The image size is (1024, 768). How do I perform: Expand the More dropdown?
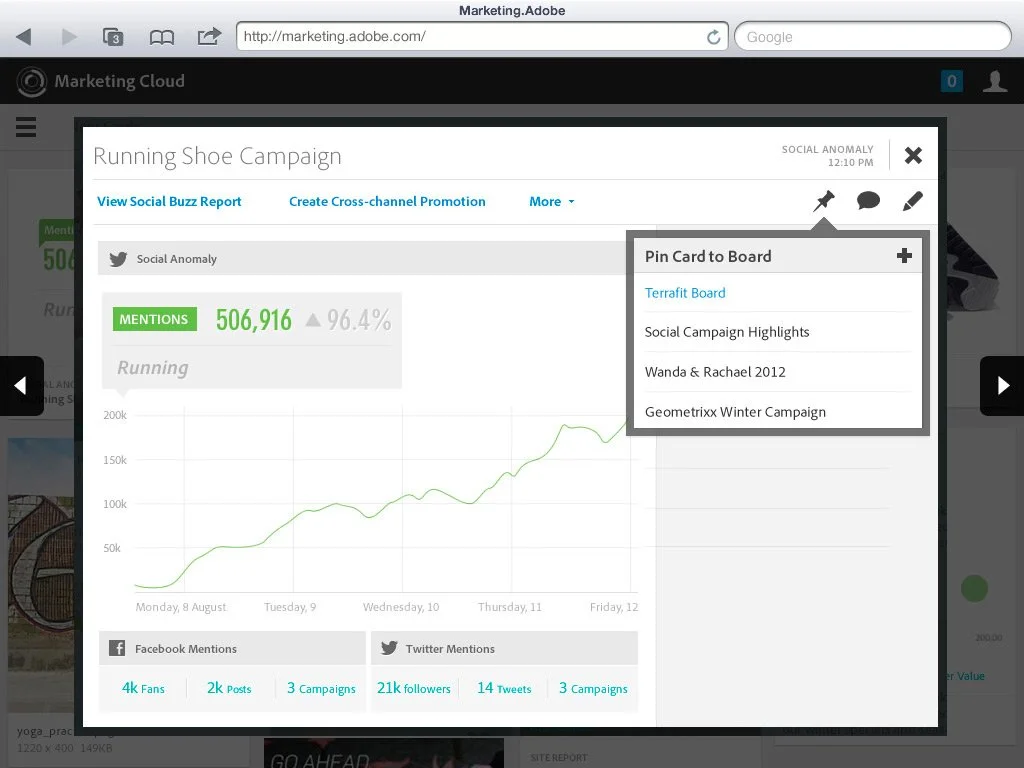click(x=552, y=202)
